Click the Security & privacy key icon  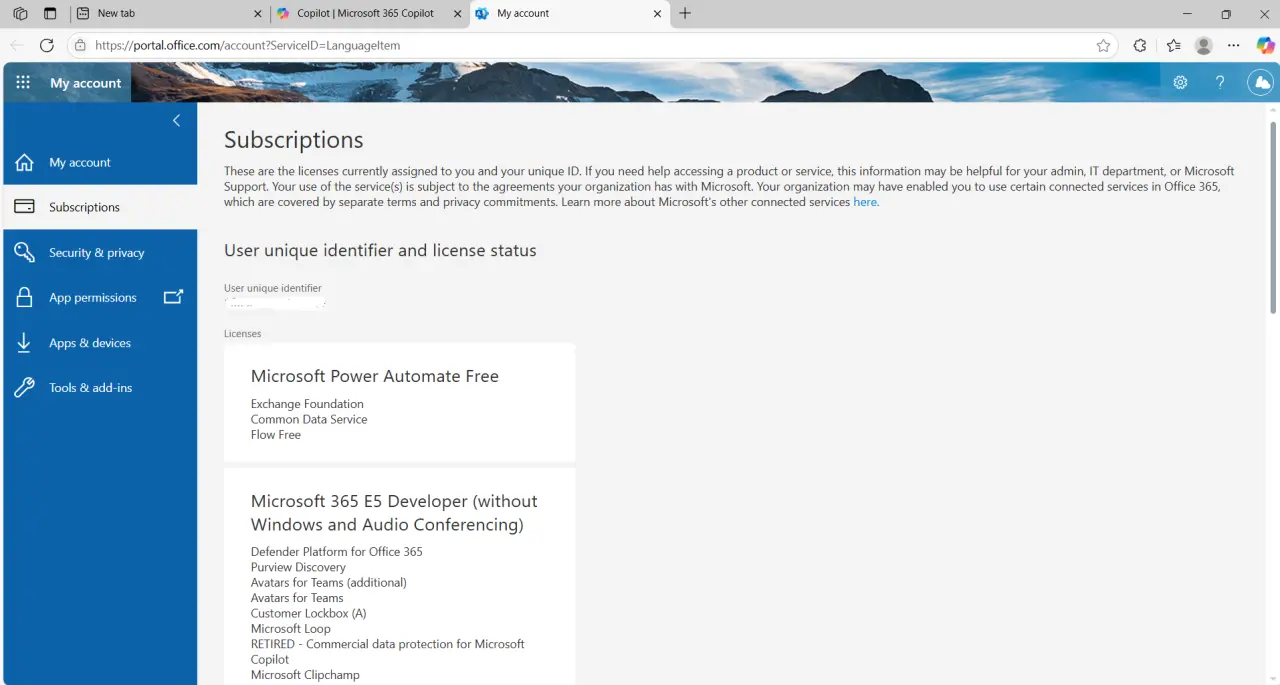click(25, 253)
